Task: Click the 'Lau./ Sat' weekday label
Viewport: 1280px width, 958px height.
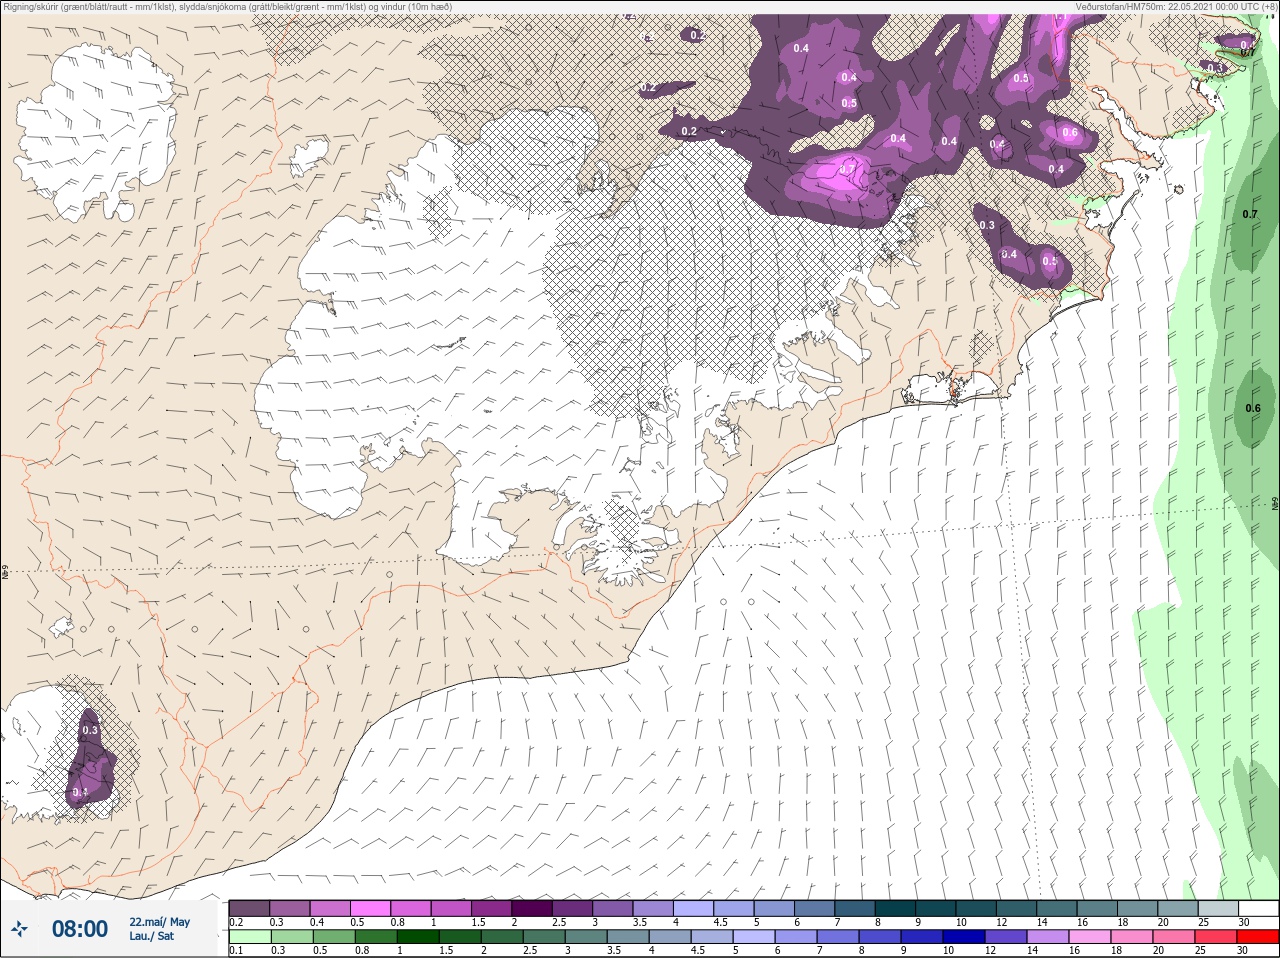Action: click(x=151, y=936)
